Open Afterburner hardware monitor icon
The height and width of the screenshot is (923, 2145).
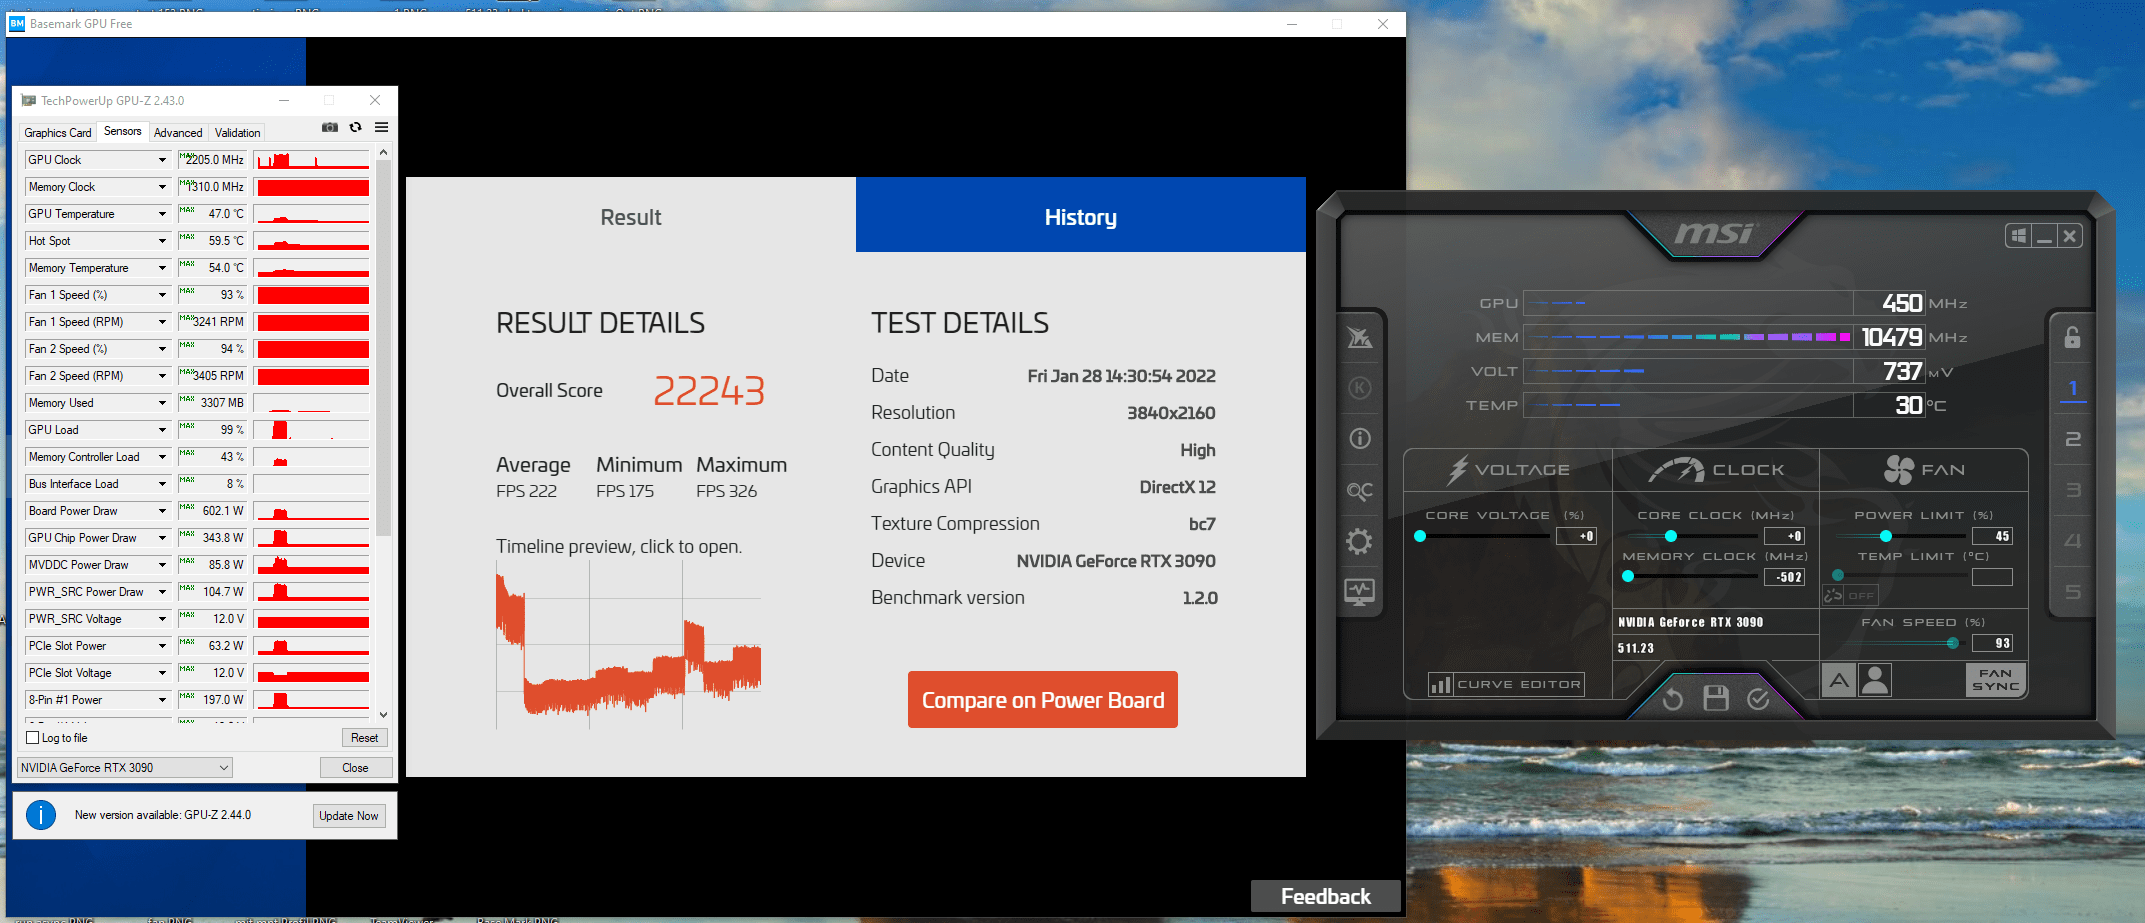coord(1360,592)
